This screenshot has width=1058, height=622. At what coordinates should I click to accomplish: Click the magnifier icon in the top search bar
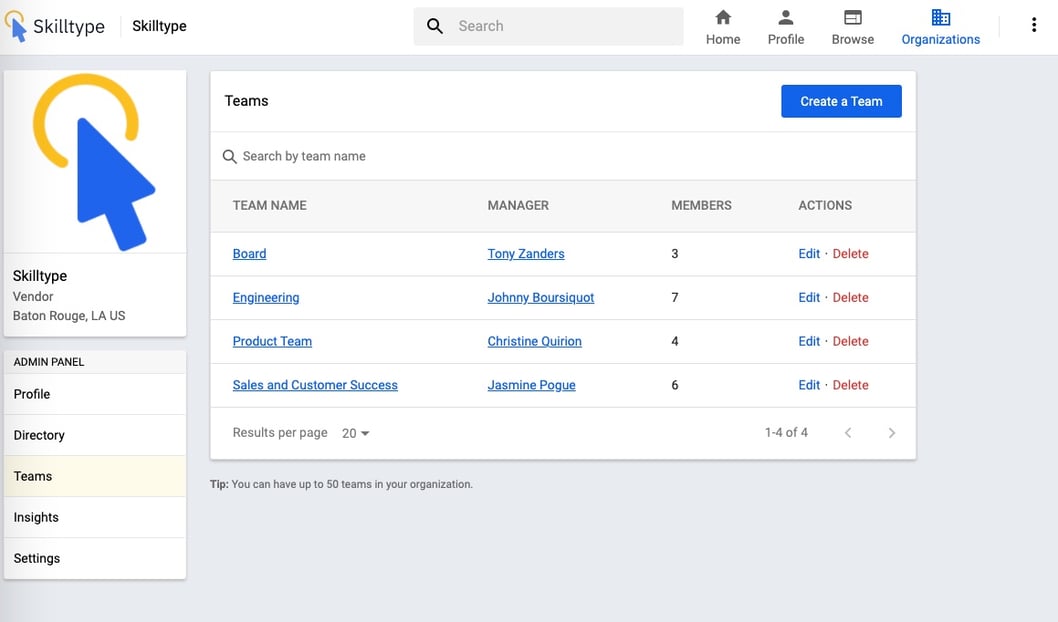click(435, 26)
